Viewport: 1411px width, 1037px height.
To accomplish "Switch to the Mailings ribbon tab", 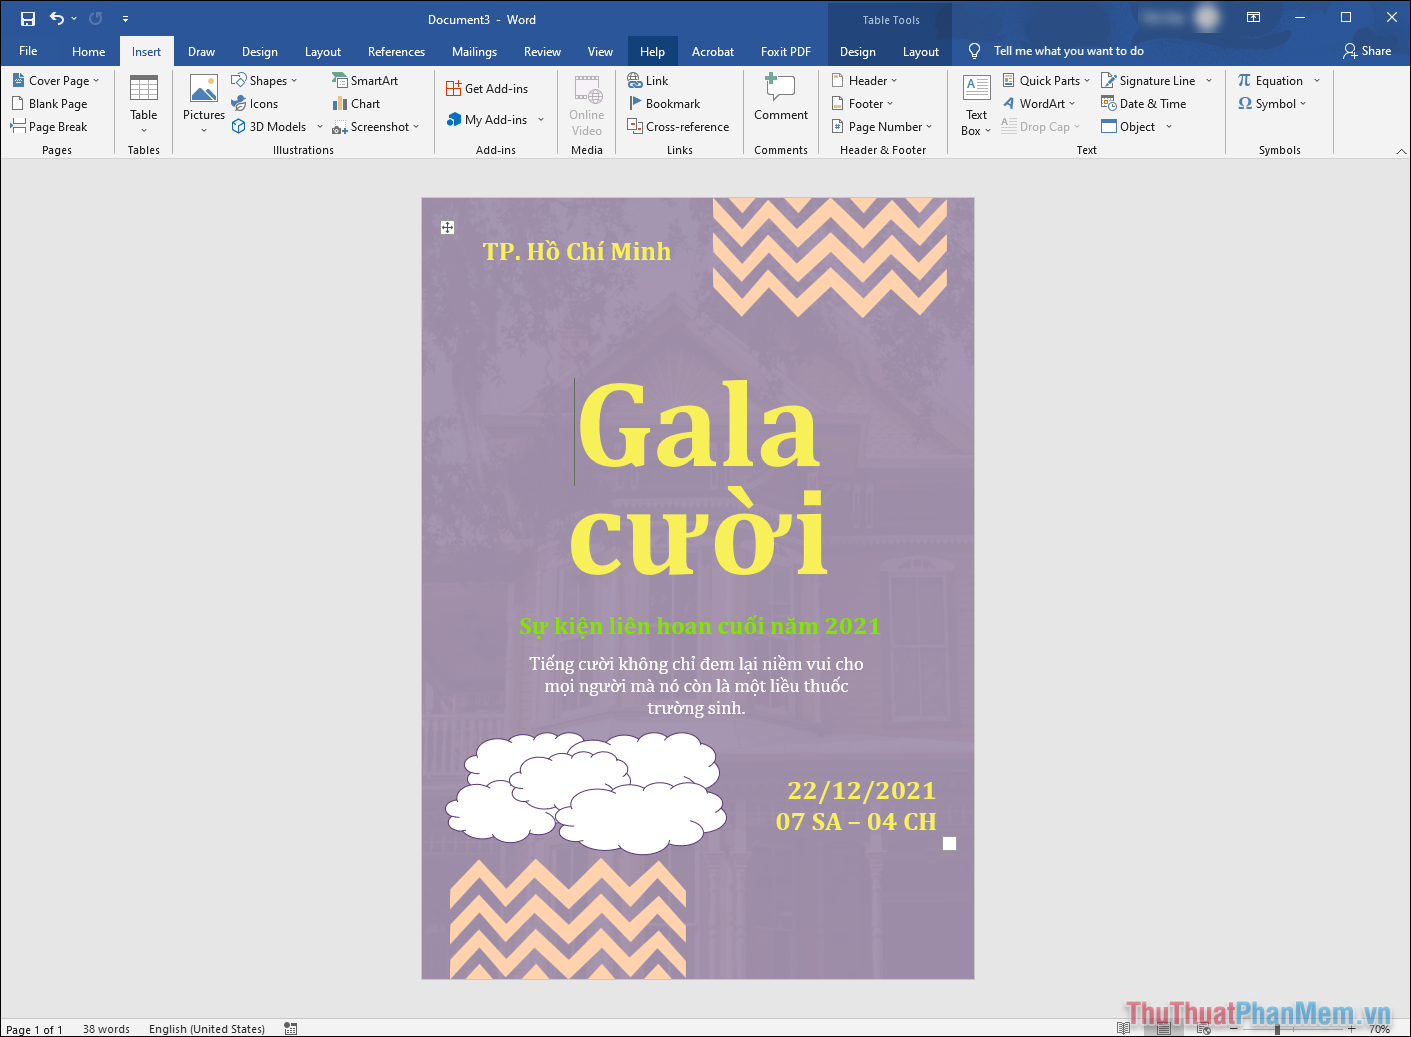I will click(474, 51).
